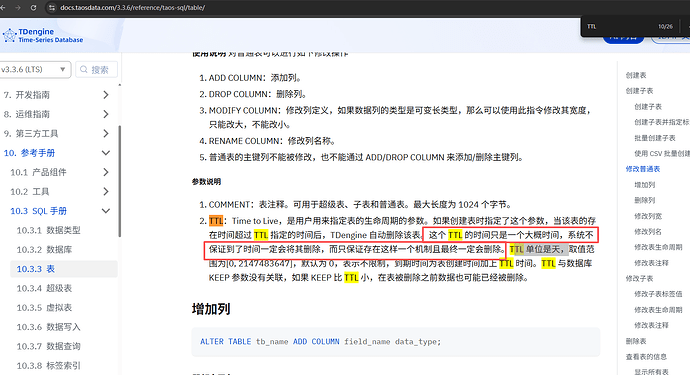The height and width of the screenshot is (375, 690).
Task: Jump to 批量创建子表 in contents
Action: coord(655,138)
